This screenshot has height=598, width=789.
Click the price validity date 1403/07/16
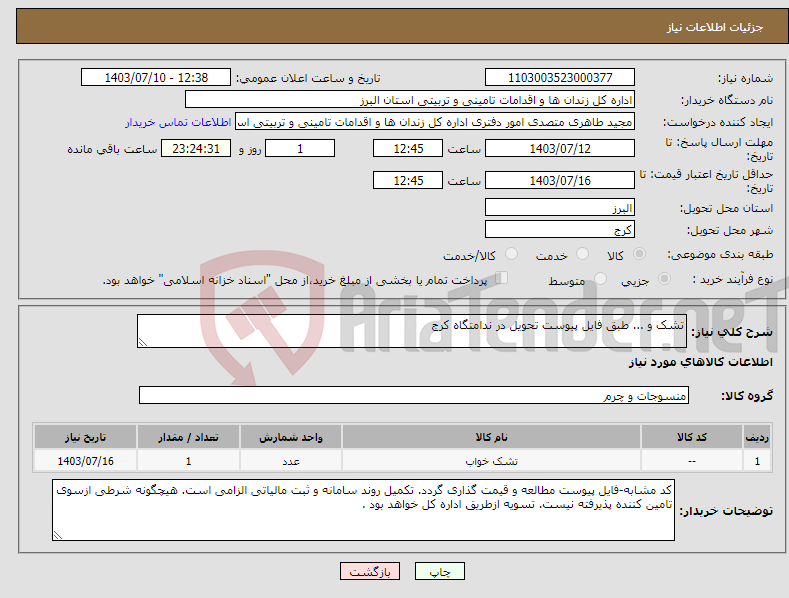[x=560, y=180]
